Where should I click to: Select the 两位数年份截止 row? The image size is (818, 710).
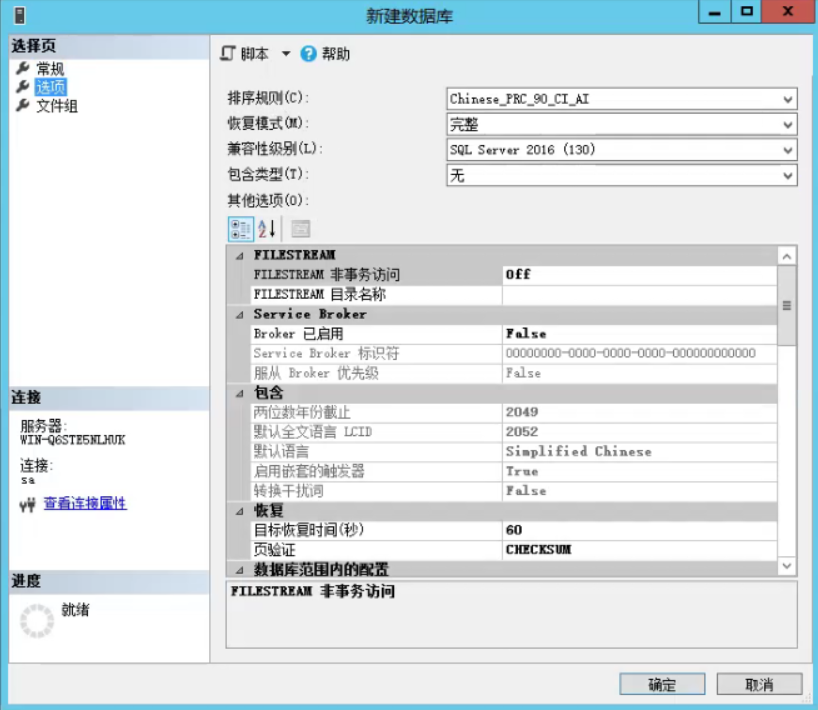(x=514, y=413)
